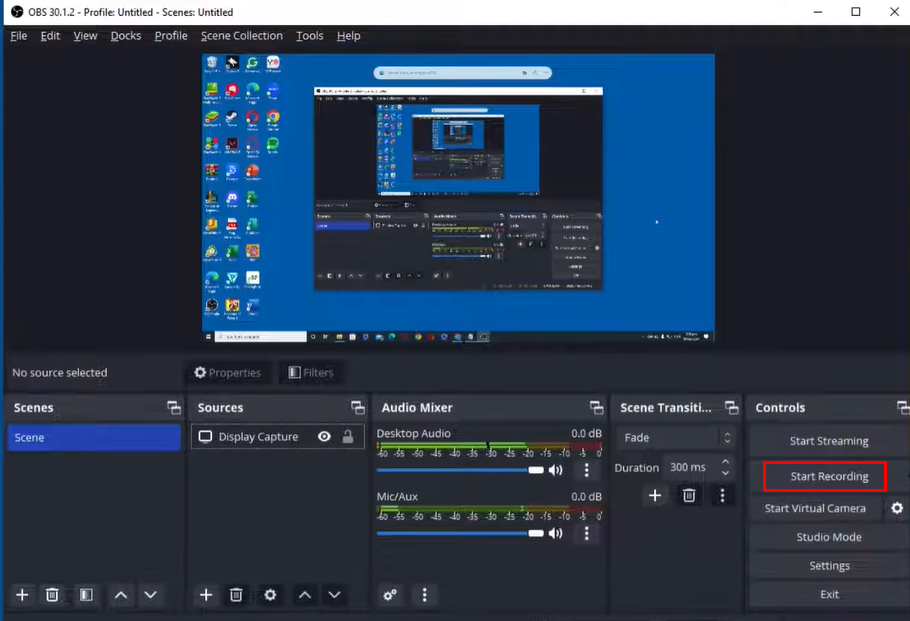Open source properties via the gear icon
The height and width of the screenshot is (621, 910).
click(x=270, y=595)
